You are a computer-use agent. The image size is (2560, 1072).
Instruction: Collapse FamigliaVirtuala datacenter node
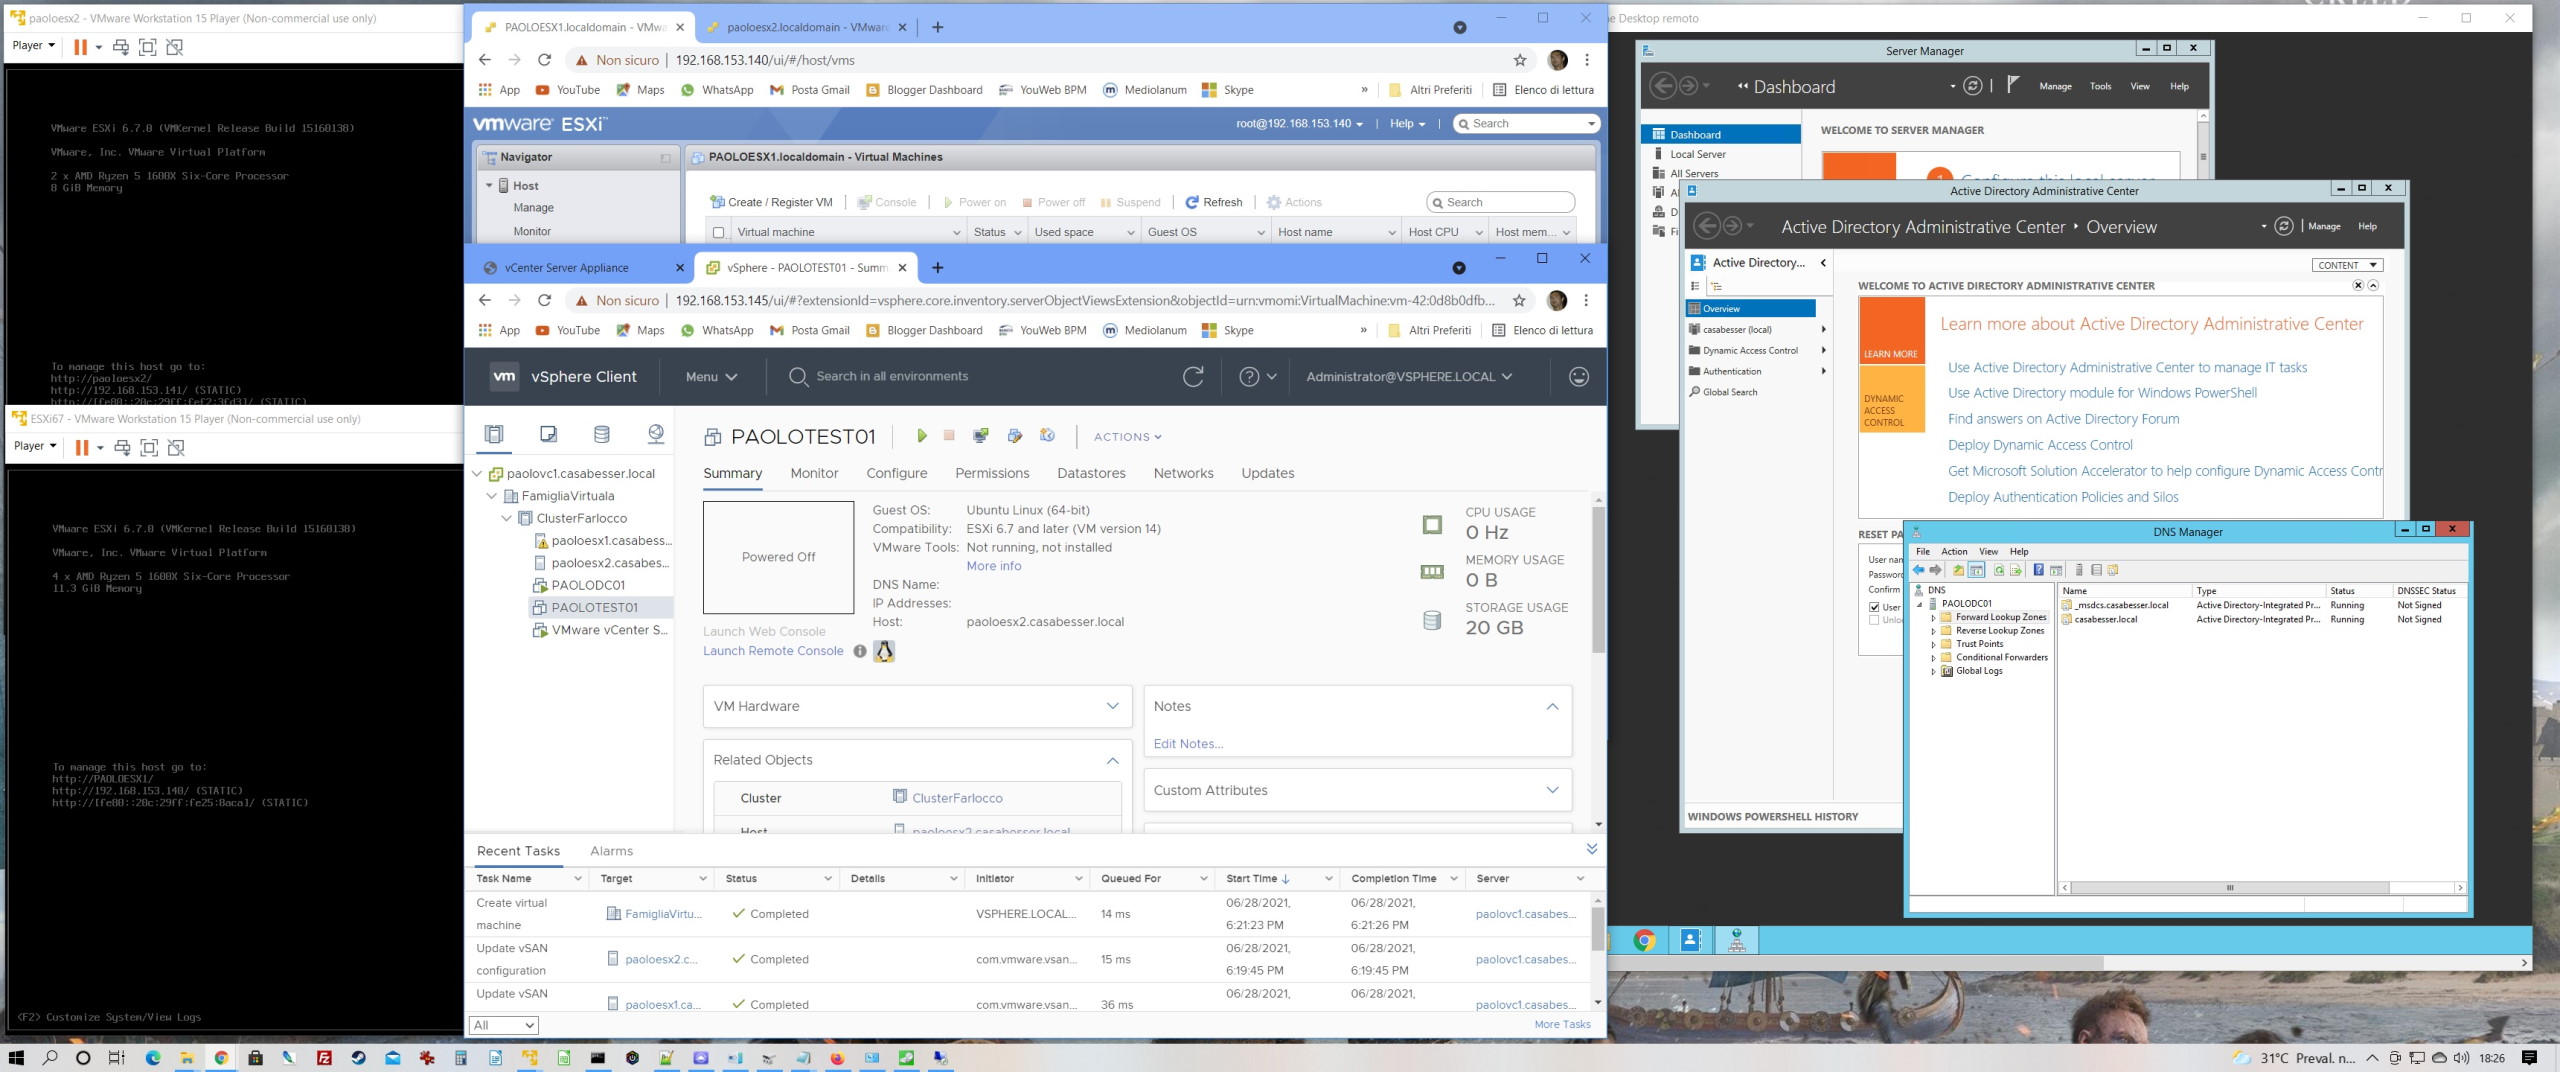pos(492,496)
